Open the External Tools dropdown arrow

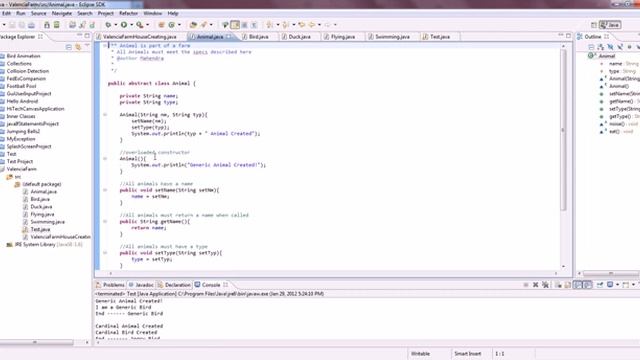tap(147, 25)
